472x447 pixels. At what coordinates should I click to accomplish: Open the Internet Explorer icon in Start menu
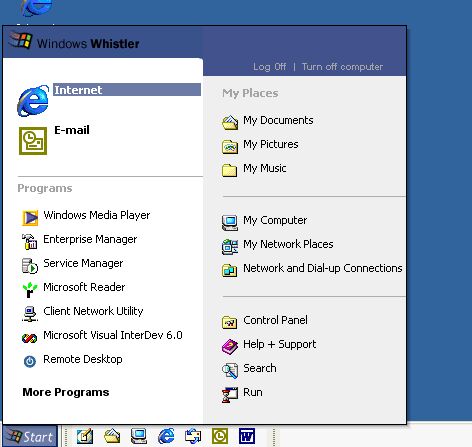pos(33,101)
